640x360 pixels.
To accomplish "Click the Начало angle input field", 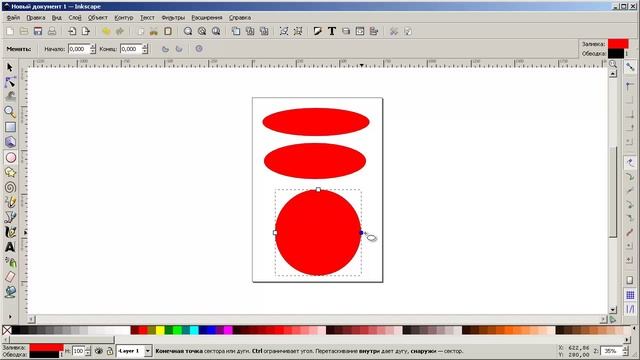I will point(78,49).
